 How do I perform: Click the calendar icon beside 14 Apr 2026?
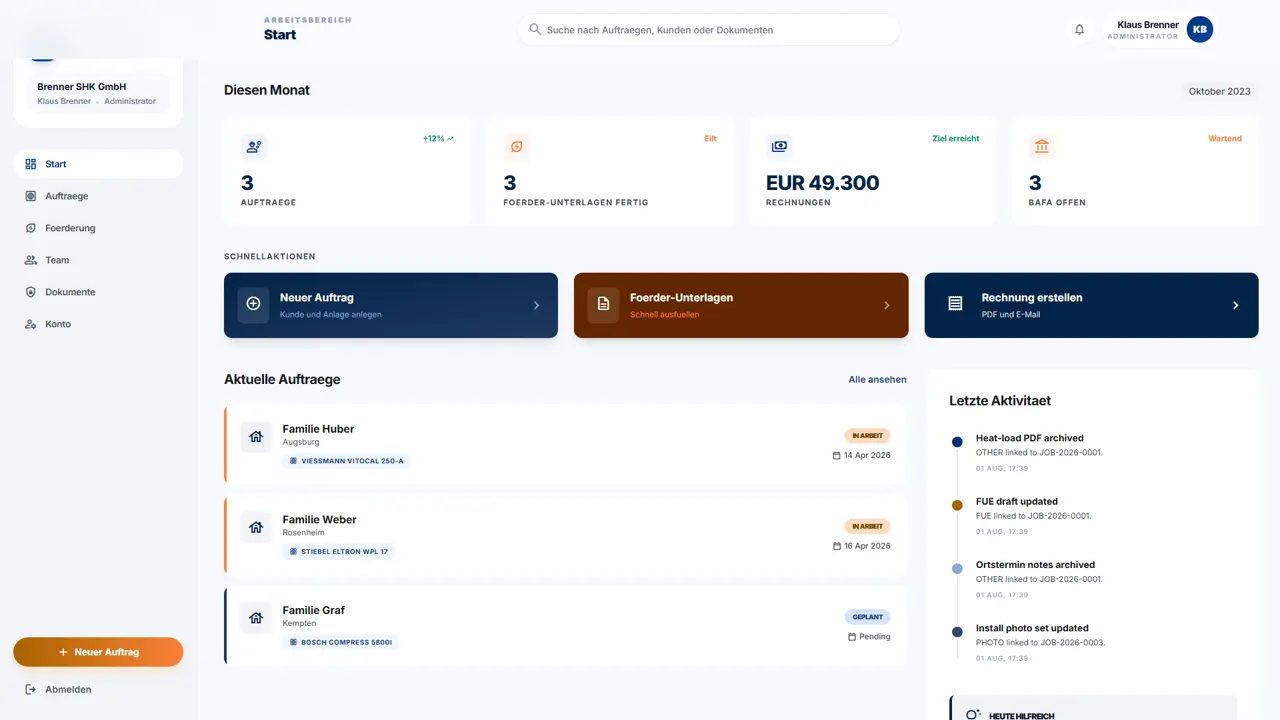[837, 455]
